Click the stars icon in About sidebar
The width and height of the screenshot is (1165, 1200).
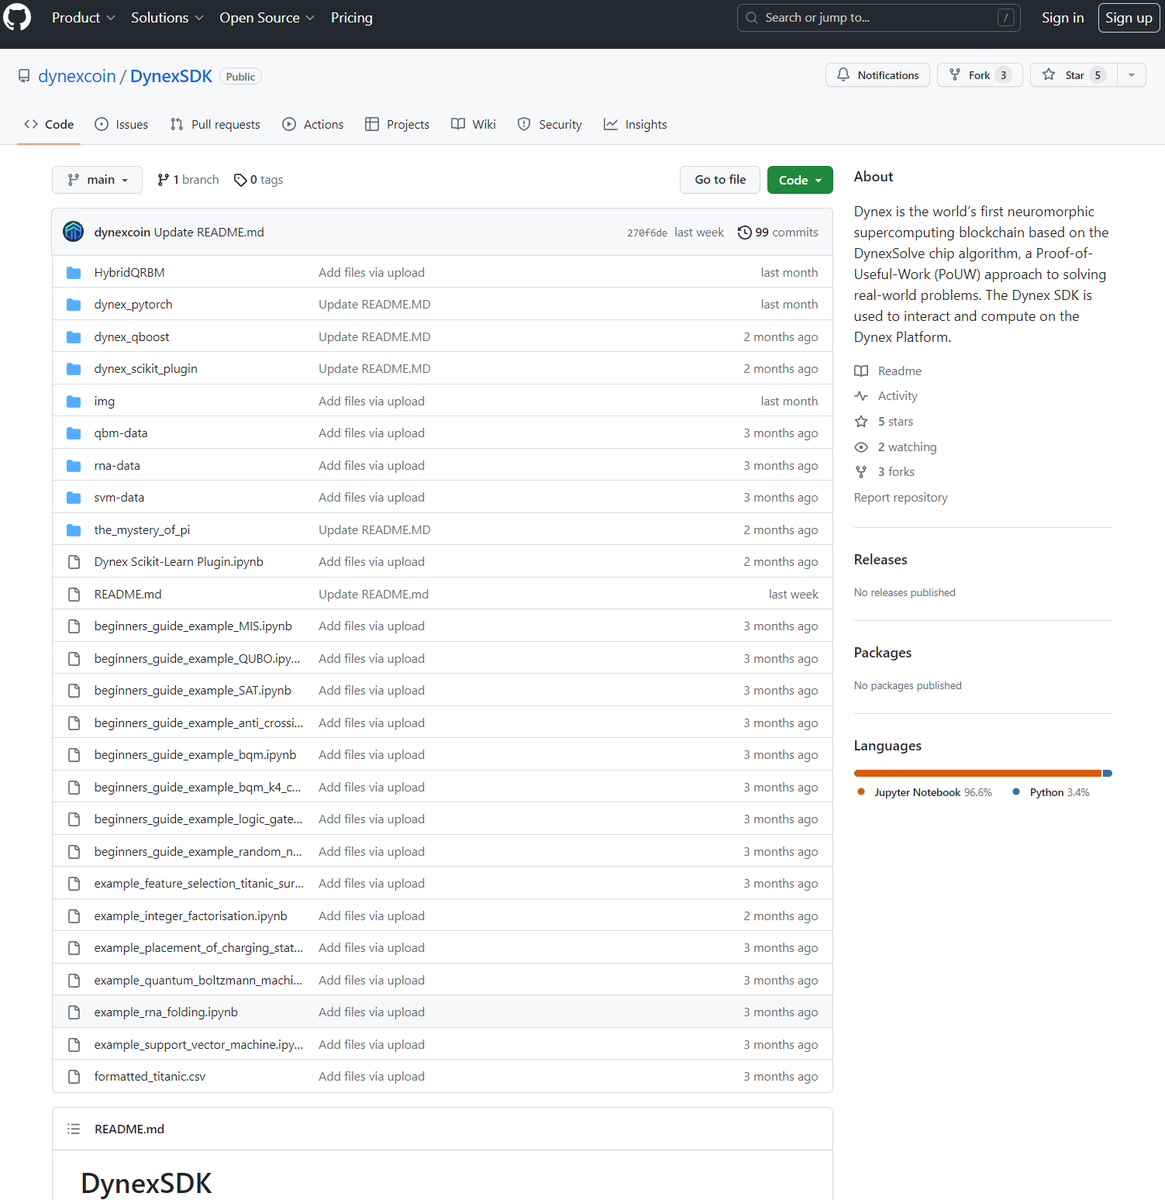click(x=861, y=422)
